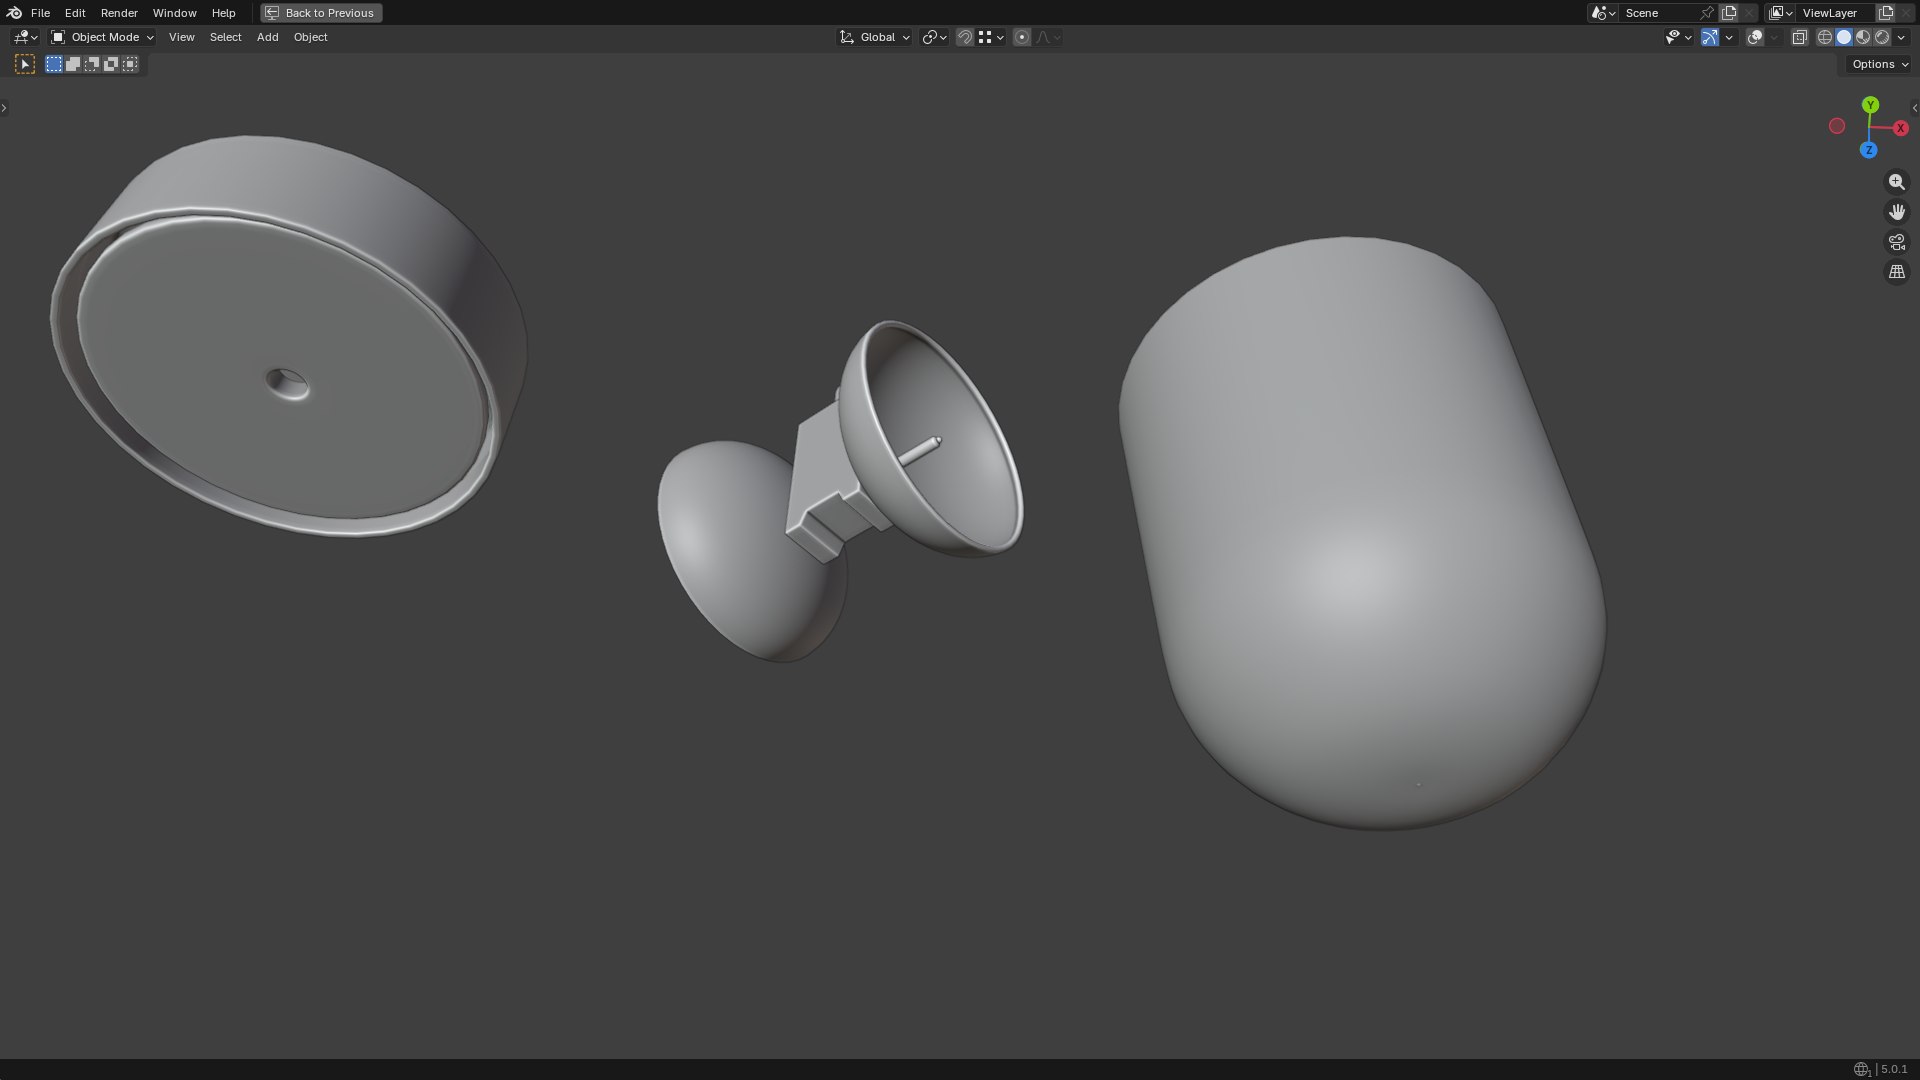
Task: Choose the Invert selection mode
Action: click(111, 64)
